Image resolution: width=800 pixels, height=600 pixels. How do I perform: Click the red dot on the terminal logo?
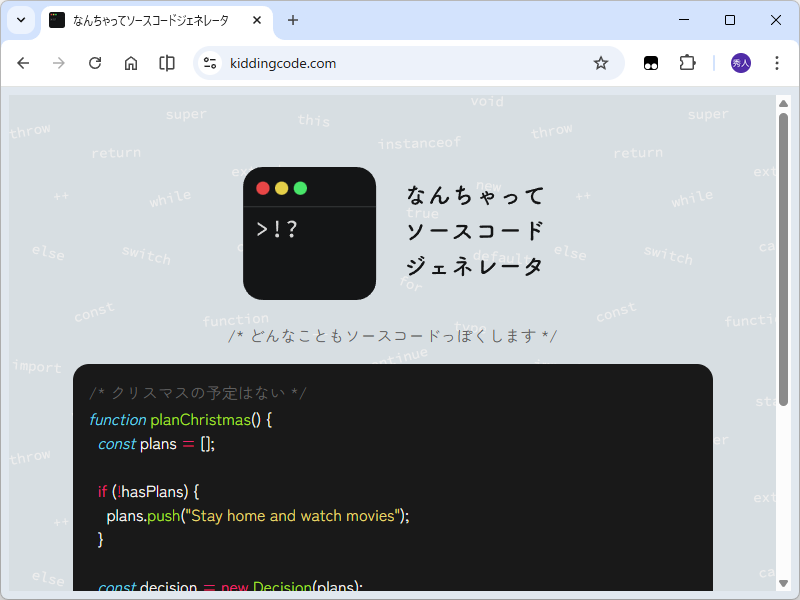click(x=261, y=187)
